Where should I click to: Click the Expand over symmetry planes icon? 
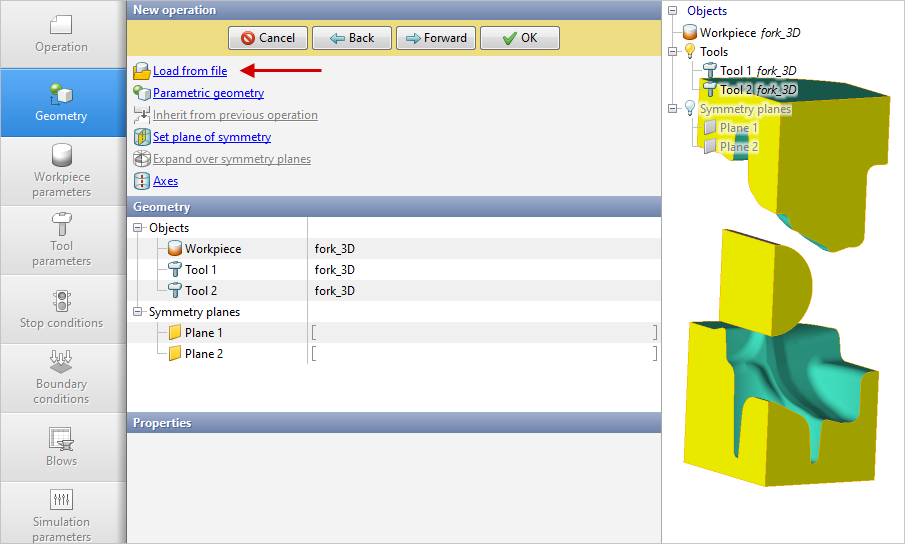pyautogui.click(x=141, y=159)
